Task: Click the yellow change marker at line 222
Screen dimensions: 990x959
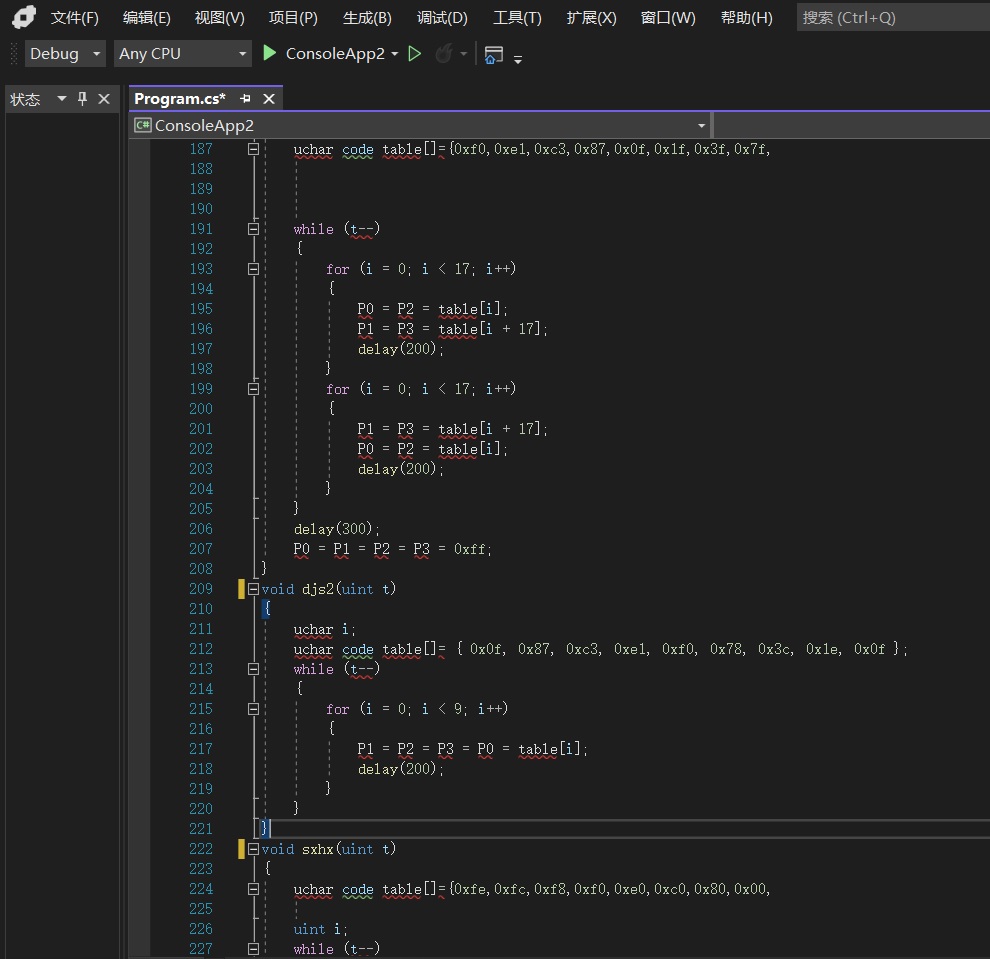Action: (x=241, y=849)
